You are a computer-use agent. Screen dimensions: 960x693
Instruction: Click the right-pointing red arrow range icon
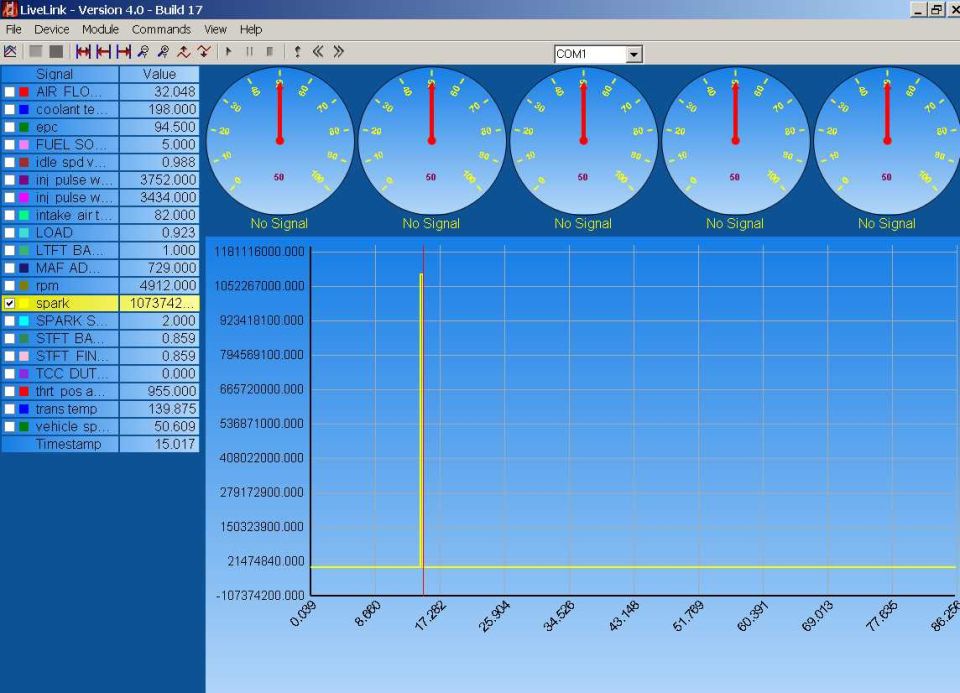[124, 52]
